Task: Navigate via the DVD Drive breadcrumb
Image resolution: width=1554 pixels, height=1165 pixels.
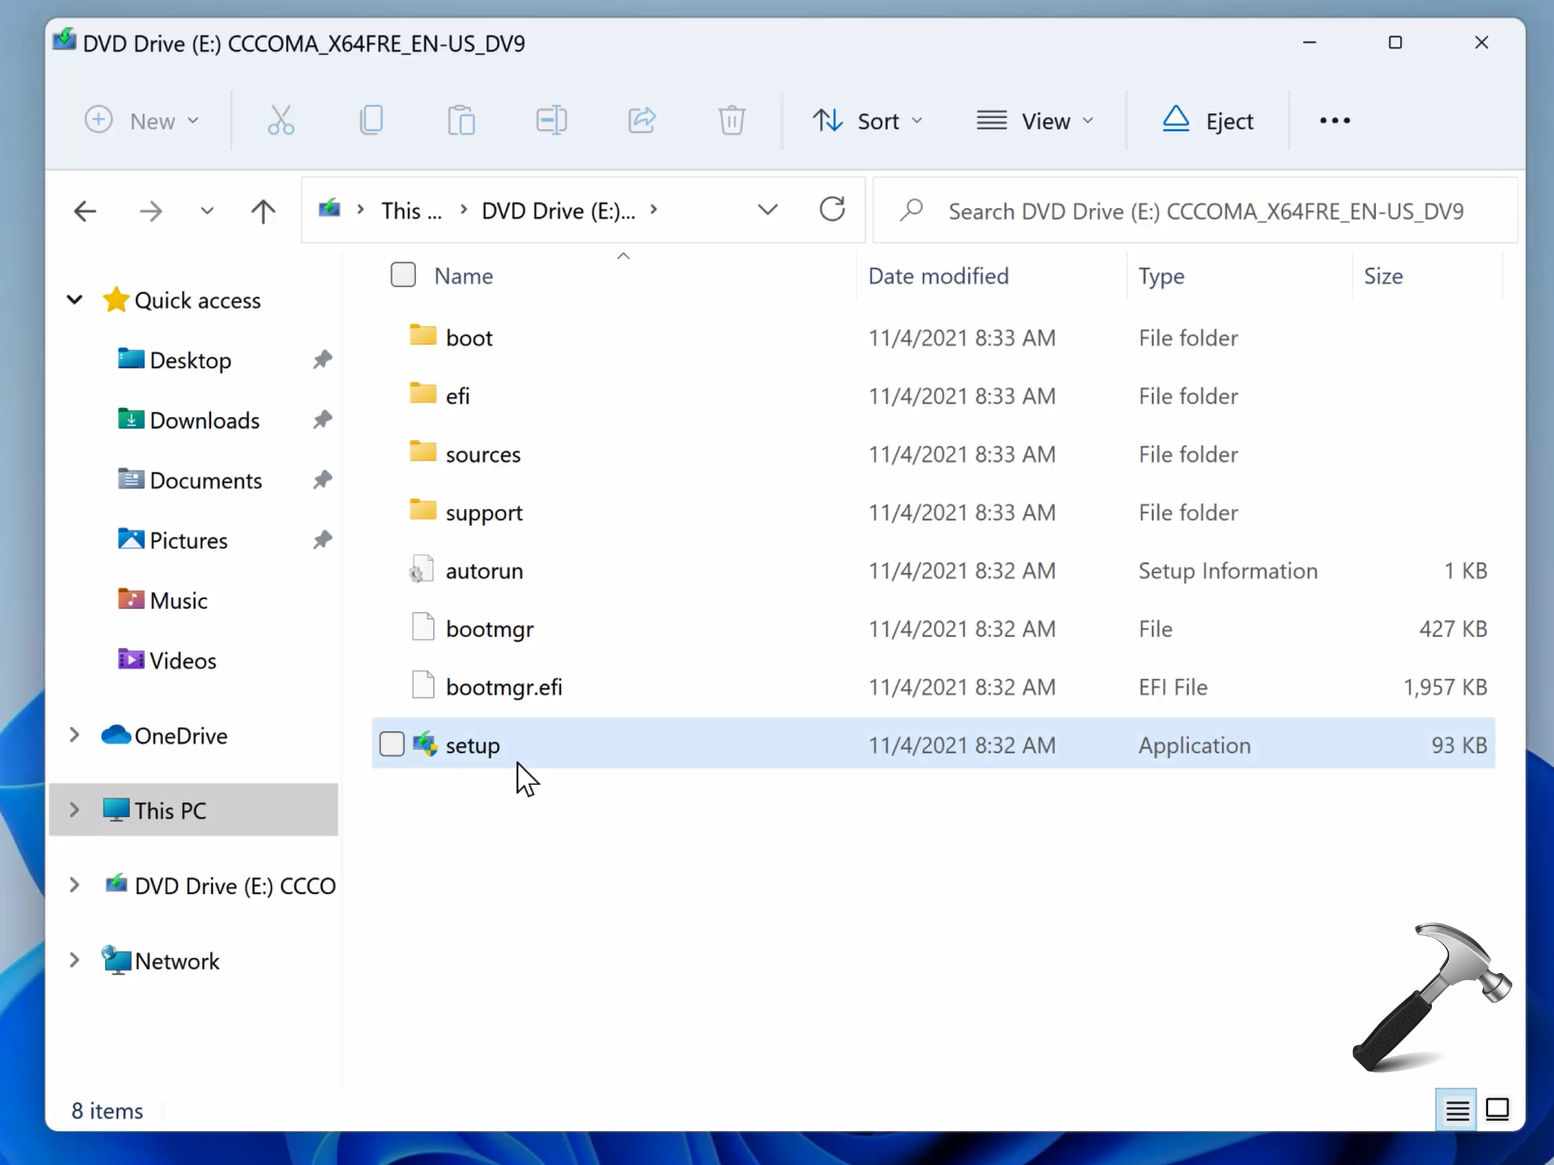Action: [x=558, y=210]
